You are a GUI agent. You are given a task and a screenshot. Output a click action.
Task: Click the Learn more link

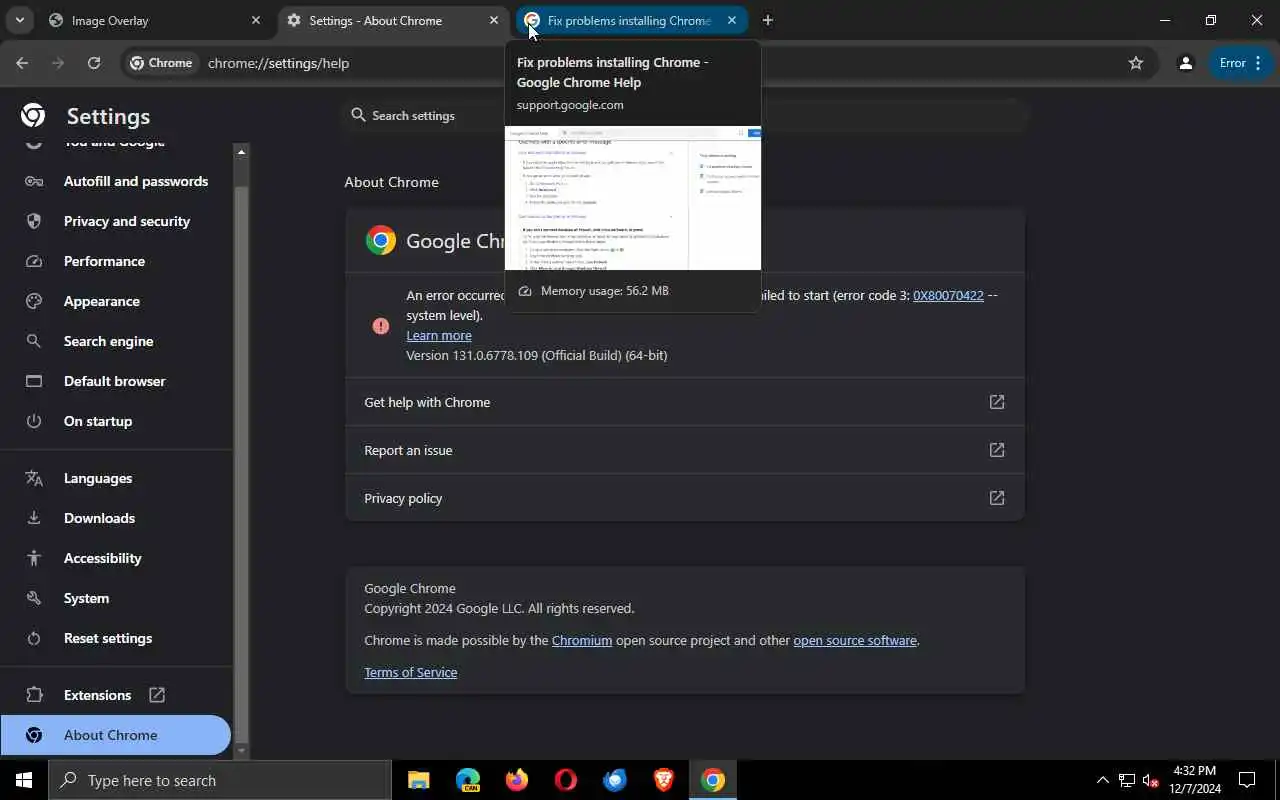click(439, 335)
